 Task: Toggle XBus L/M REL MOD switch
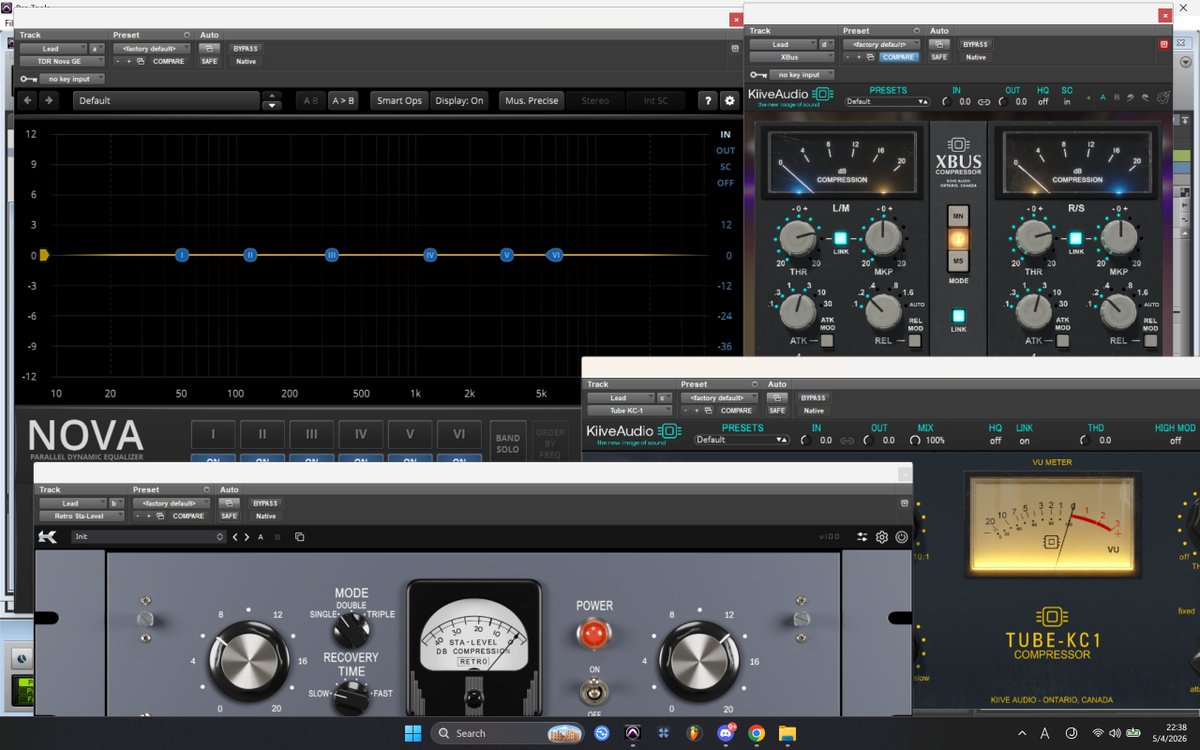(x=915, y=341)
